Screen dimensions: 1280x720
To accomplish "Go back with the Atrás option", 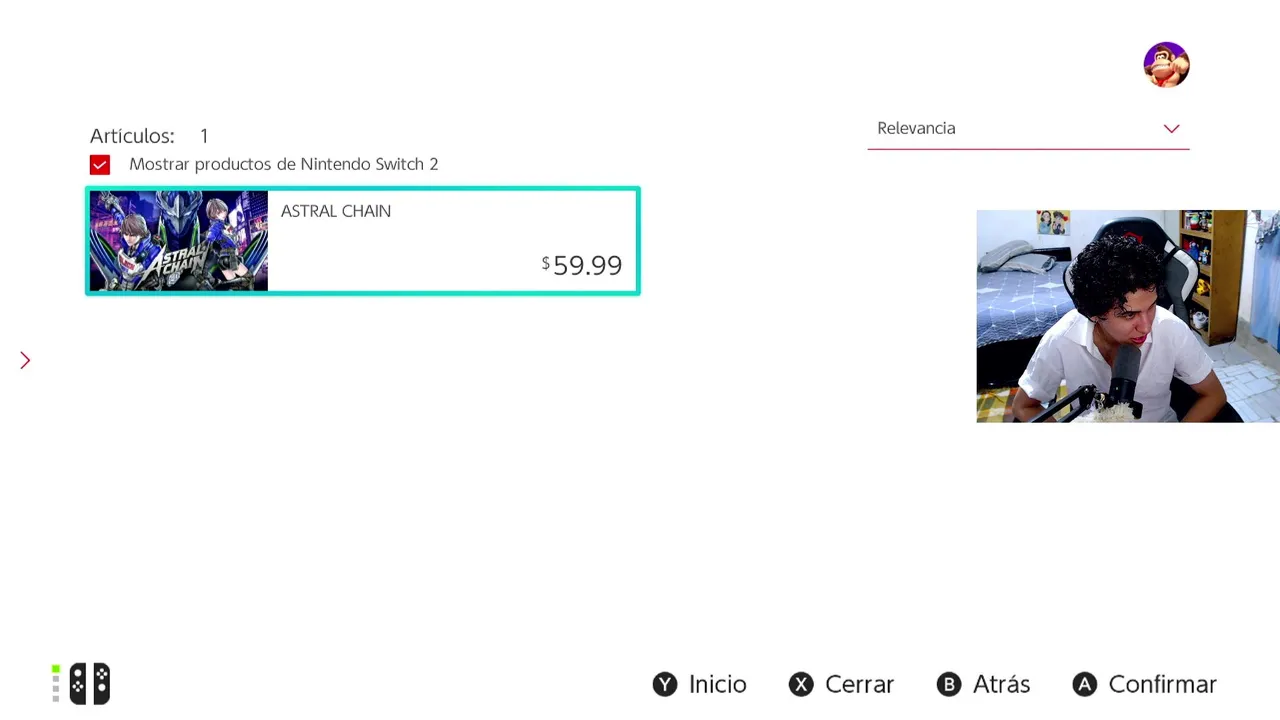I will 983,684.
